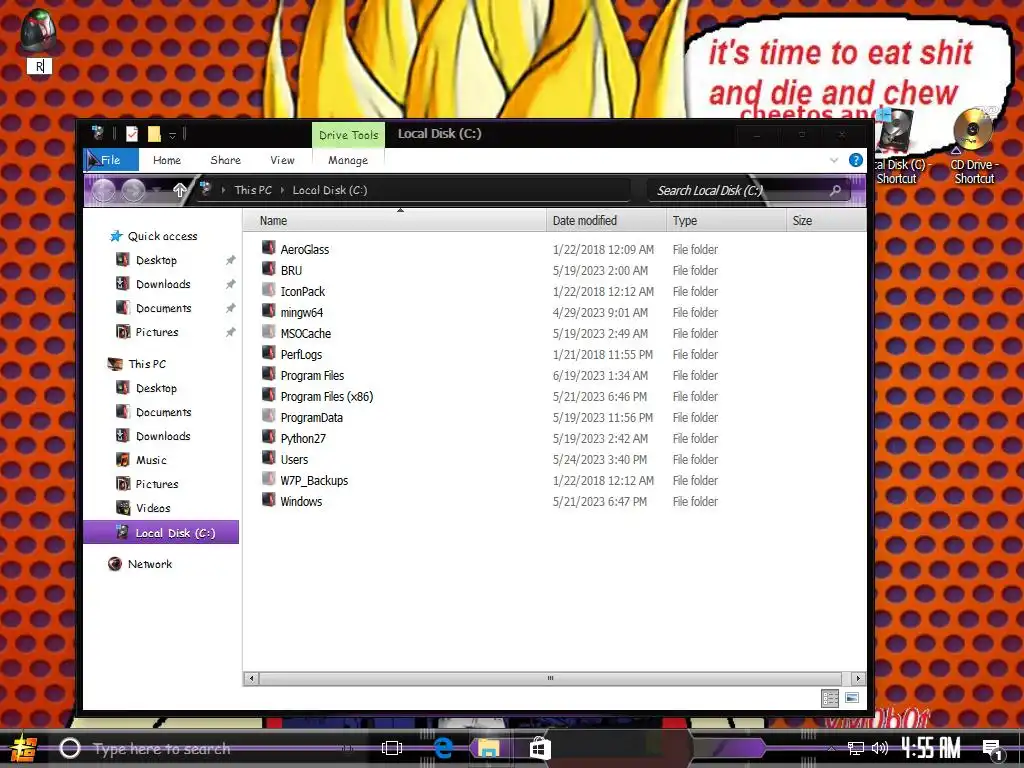The image size is (1024, 768).
Task: Go up one level with Up arrow
Action: coord(180,190)
